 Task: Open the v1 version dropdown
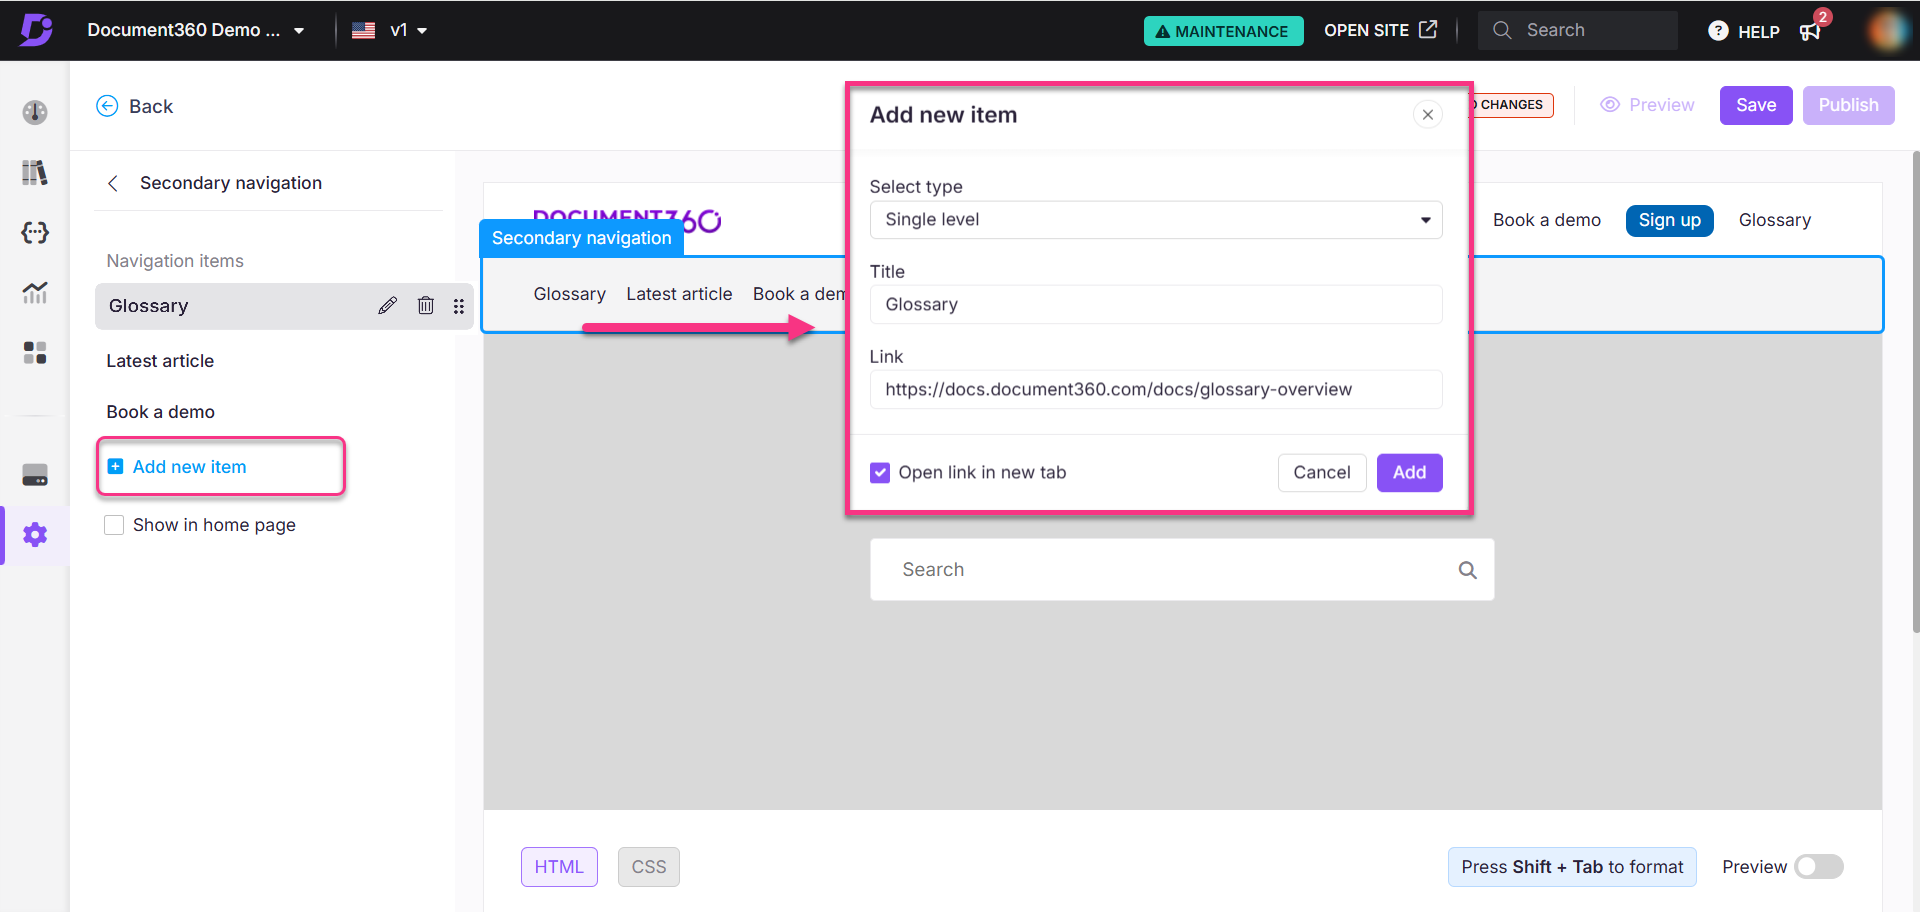(x=408, y=30)
